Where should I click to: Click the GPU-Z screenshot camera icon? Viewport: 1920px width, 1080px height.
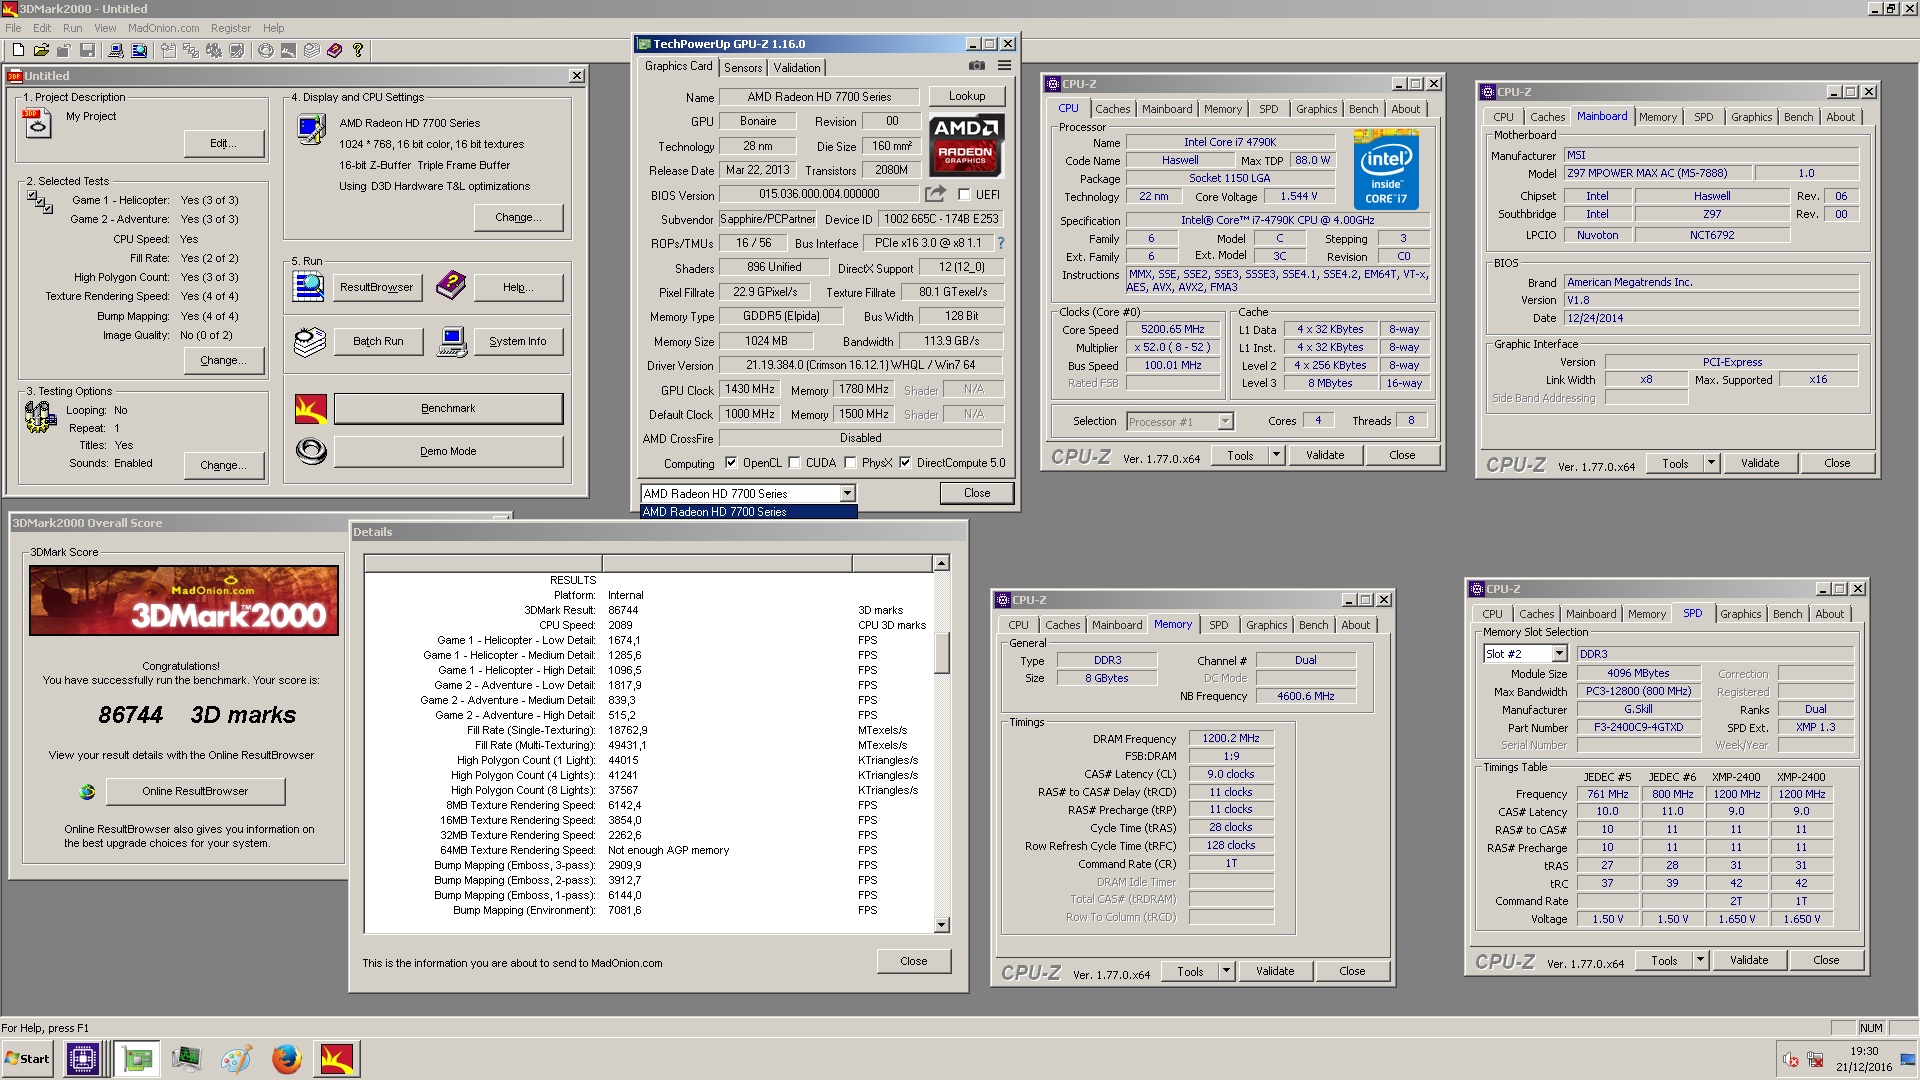[x=976, y=66]
